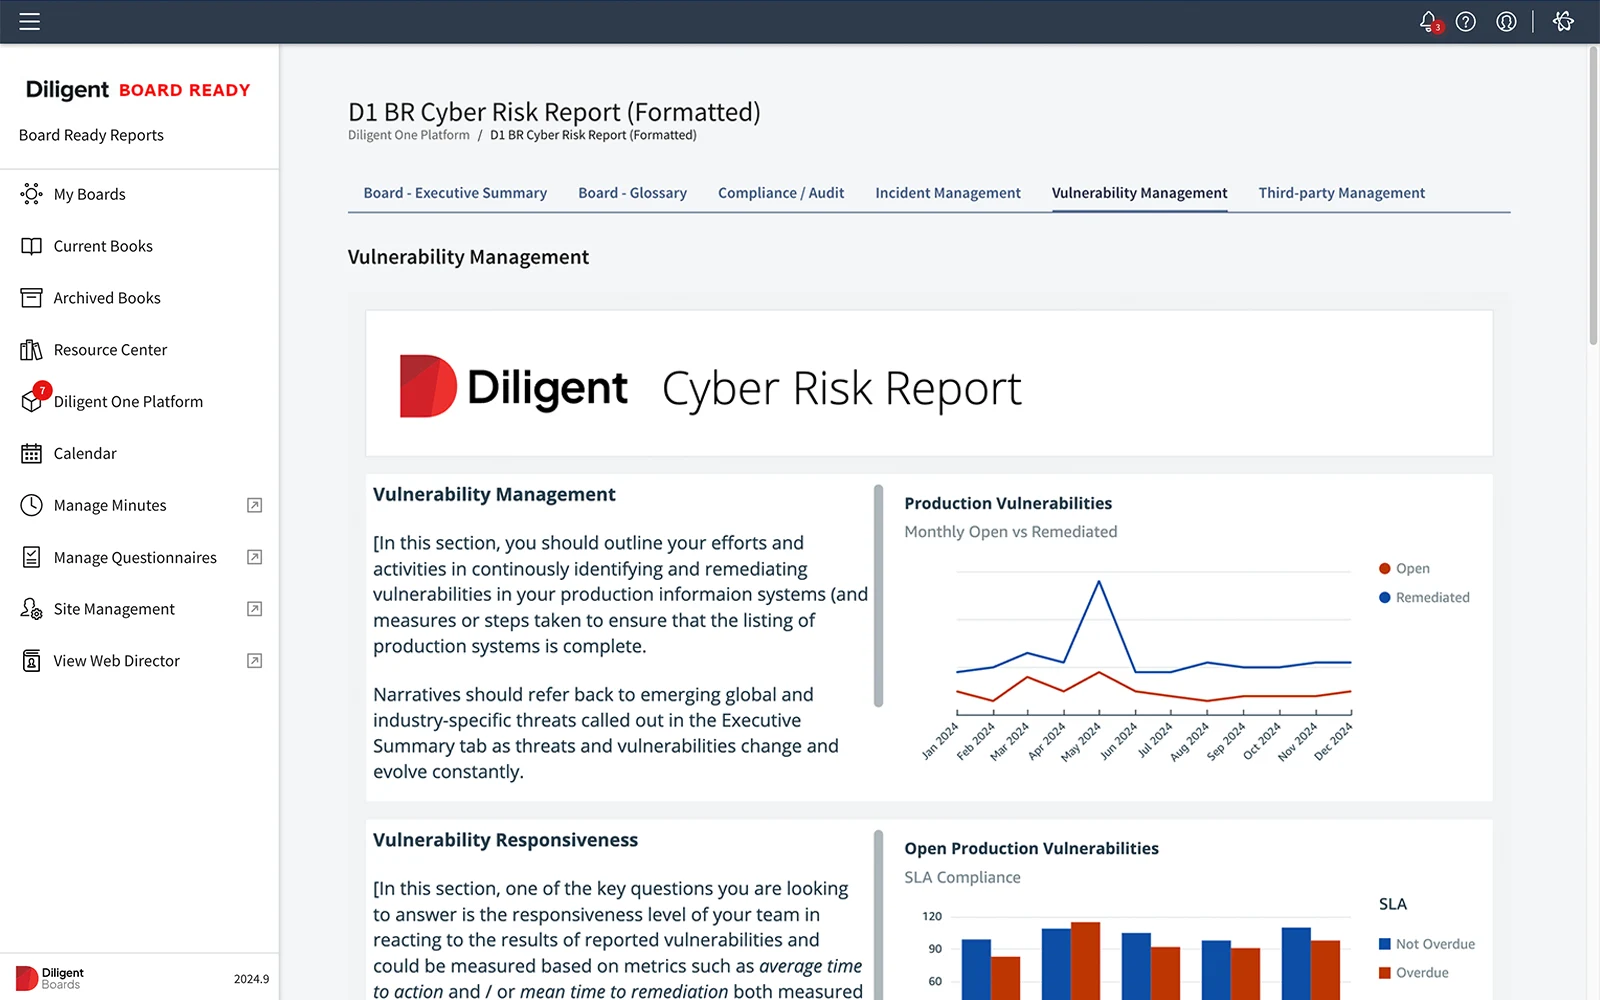Image resolution: width=1600 pixels, height=1000 pixels.
Task: Click the Resource Center library icon
Action: (32, 350)
